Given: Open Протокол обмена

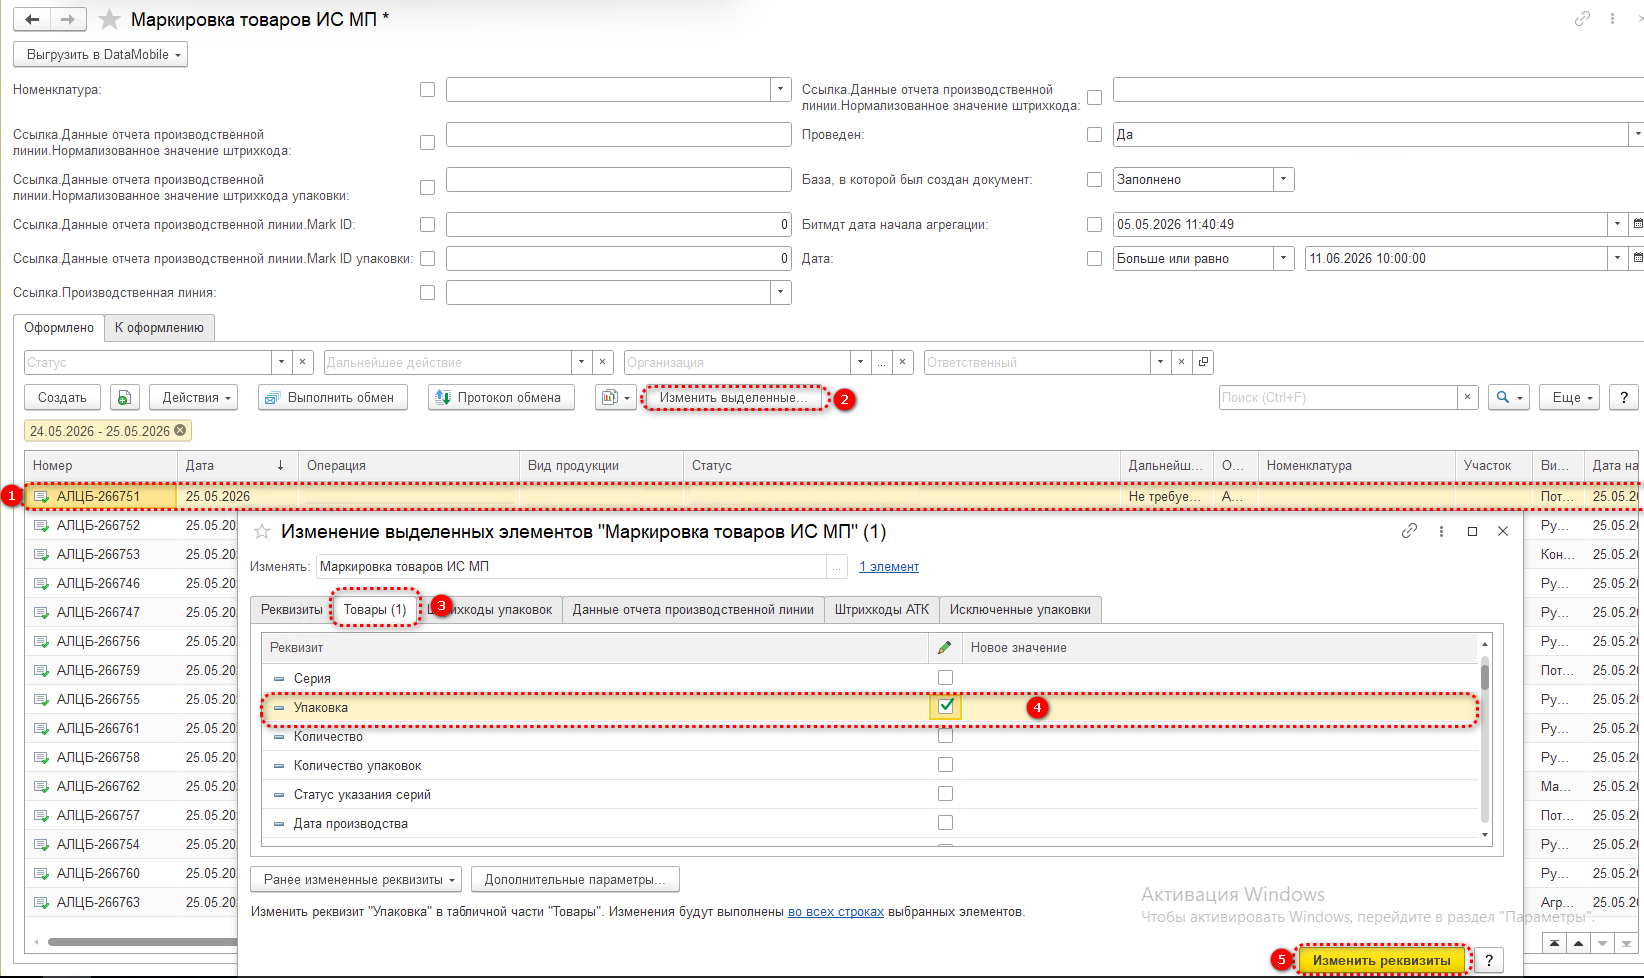Looking at the screenshot, I should (502, 398).
